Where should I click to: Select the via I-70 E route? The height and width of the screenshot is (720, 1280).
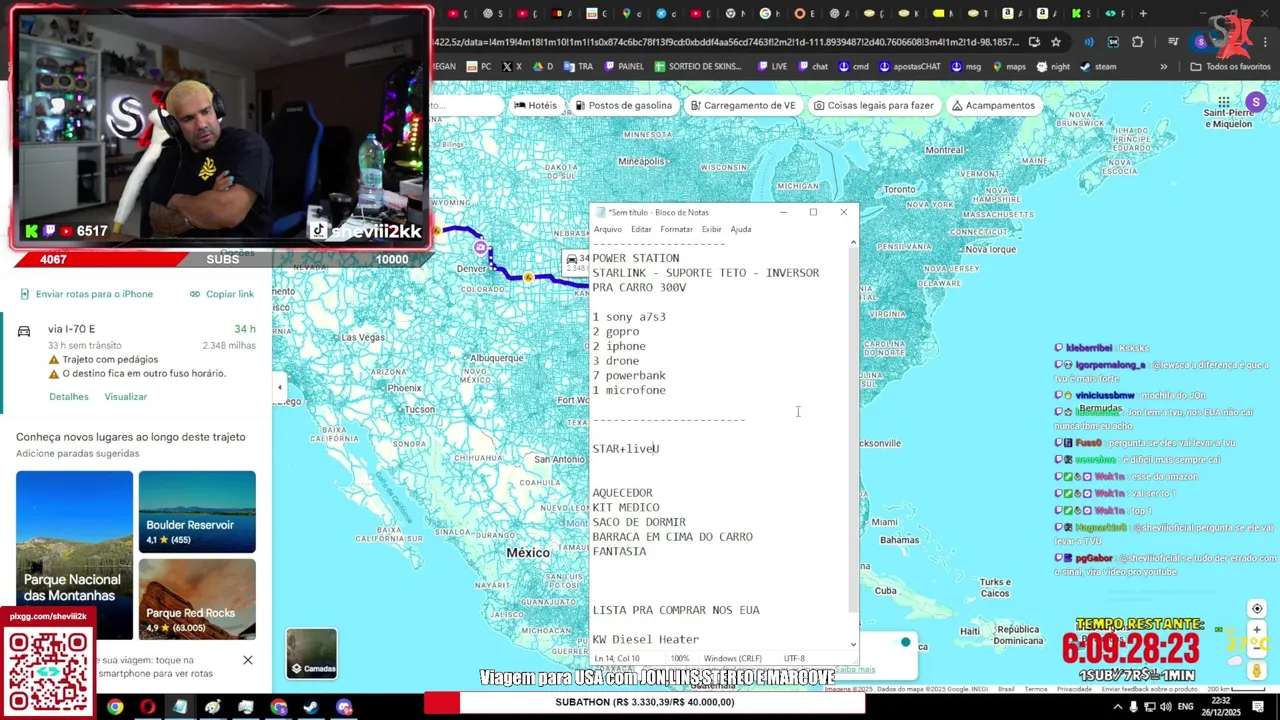[x=136, y=351]
